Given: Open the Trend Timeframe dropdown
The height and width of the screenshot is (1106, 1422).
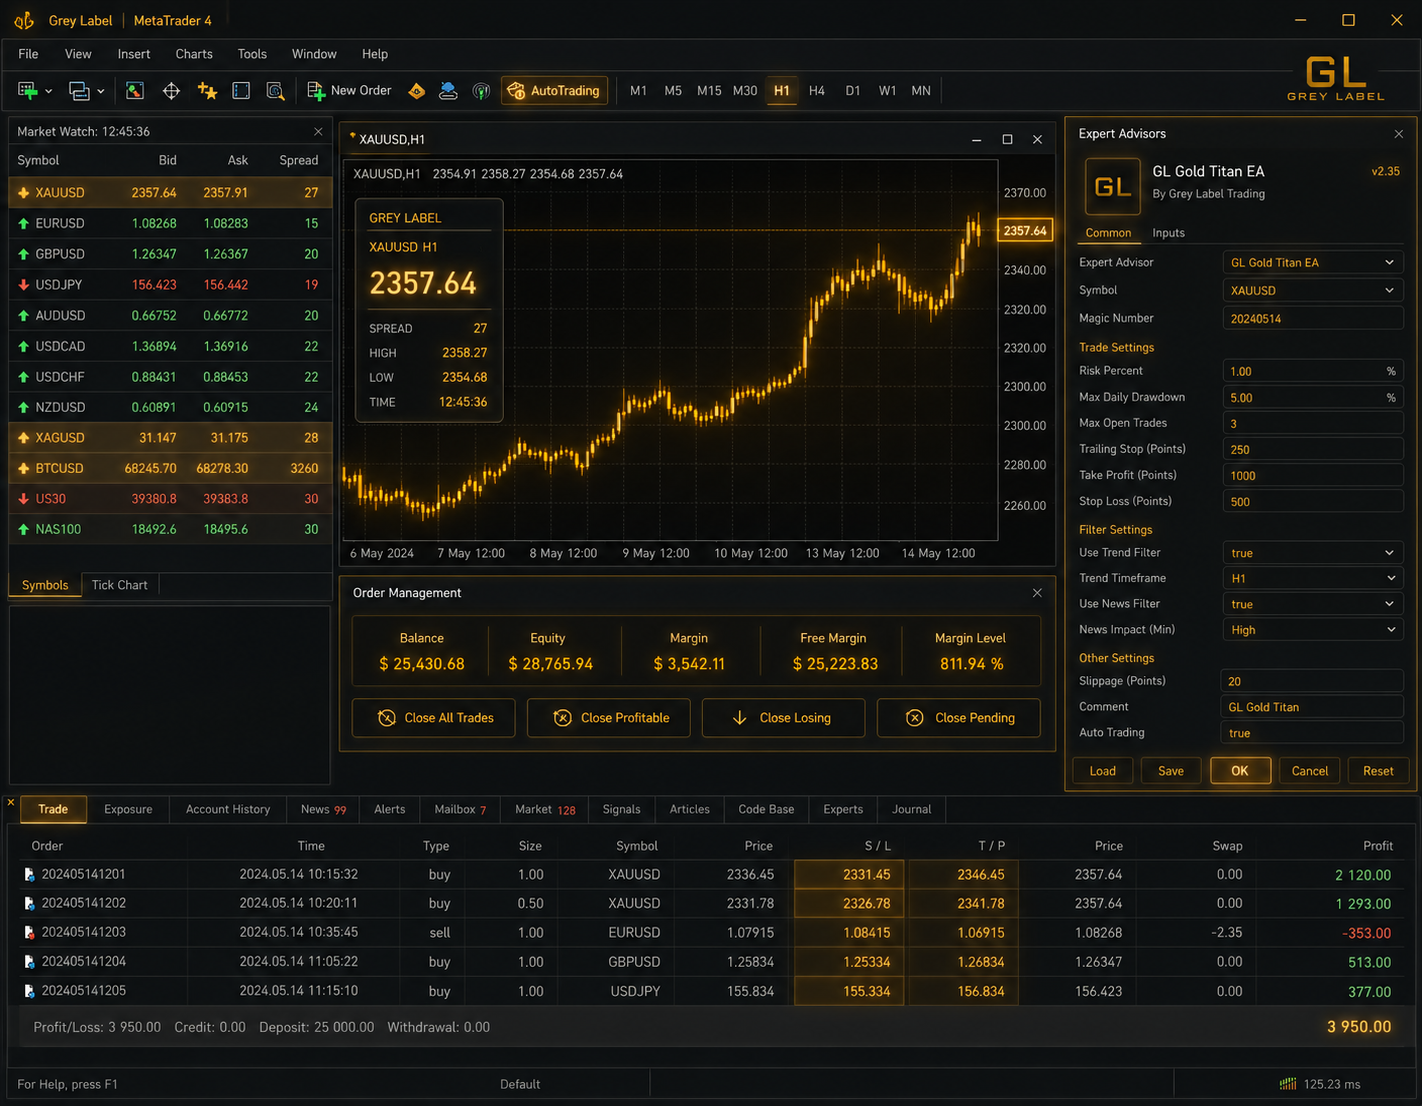Looking at the screenshot, I should click(x=1312, y=579).
